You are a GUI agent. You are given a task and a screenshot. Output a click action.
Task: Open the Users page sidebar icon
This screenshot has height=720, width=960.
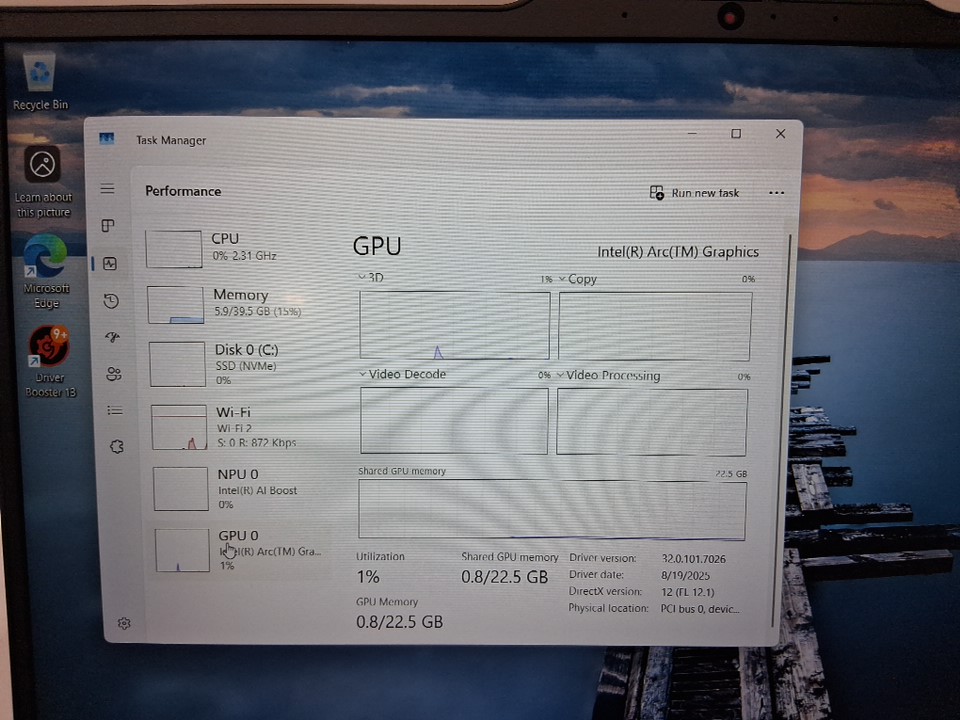(x=113, y=374)
